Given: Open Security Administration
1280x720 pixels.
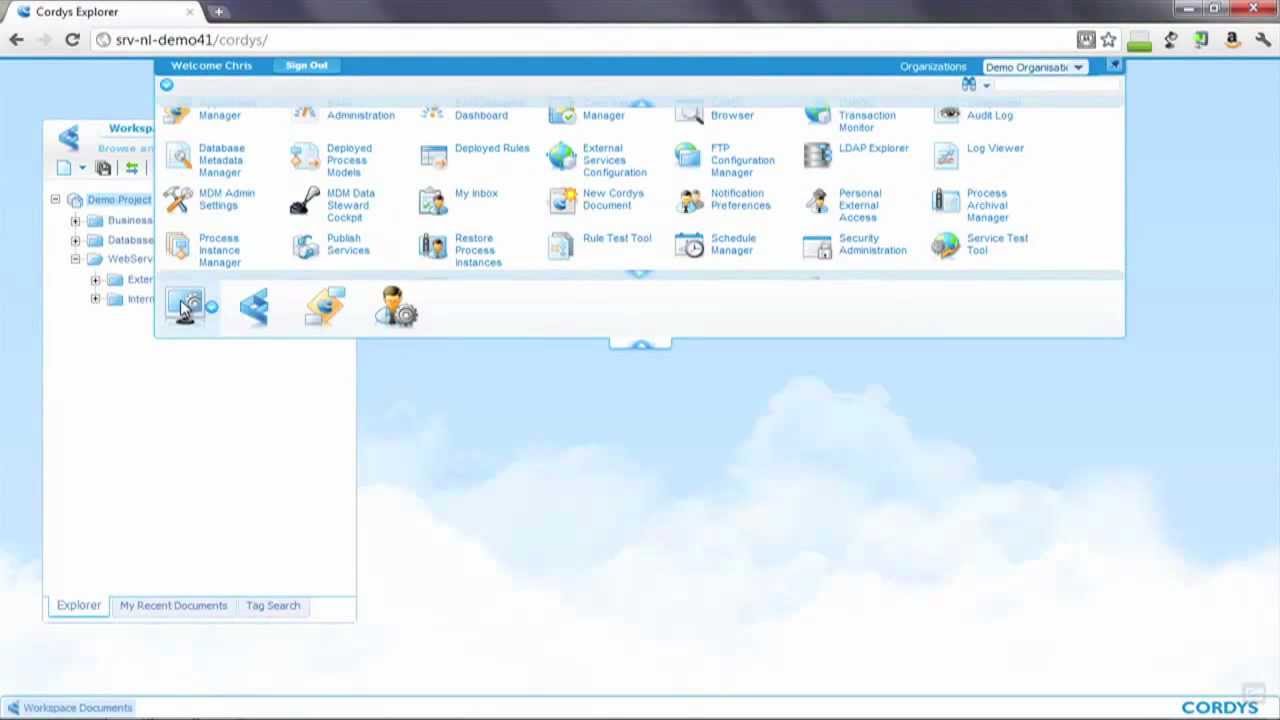Looking at the screenshot, I should click(817, 245).
